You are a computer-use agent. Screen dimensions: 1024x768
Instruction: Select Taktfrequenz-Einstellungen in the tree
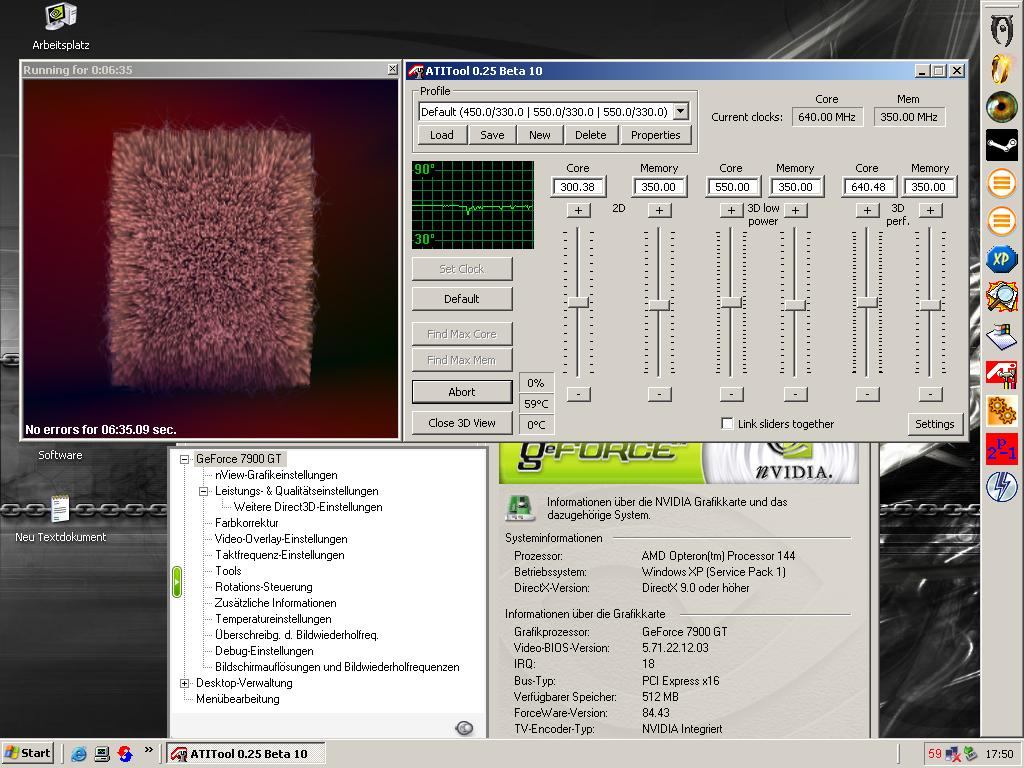click(x=280, y=555)
